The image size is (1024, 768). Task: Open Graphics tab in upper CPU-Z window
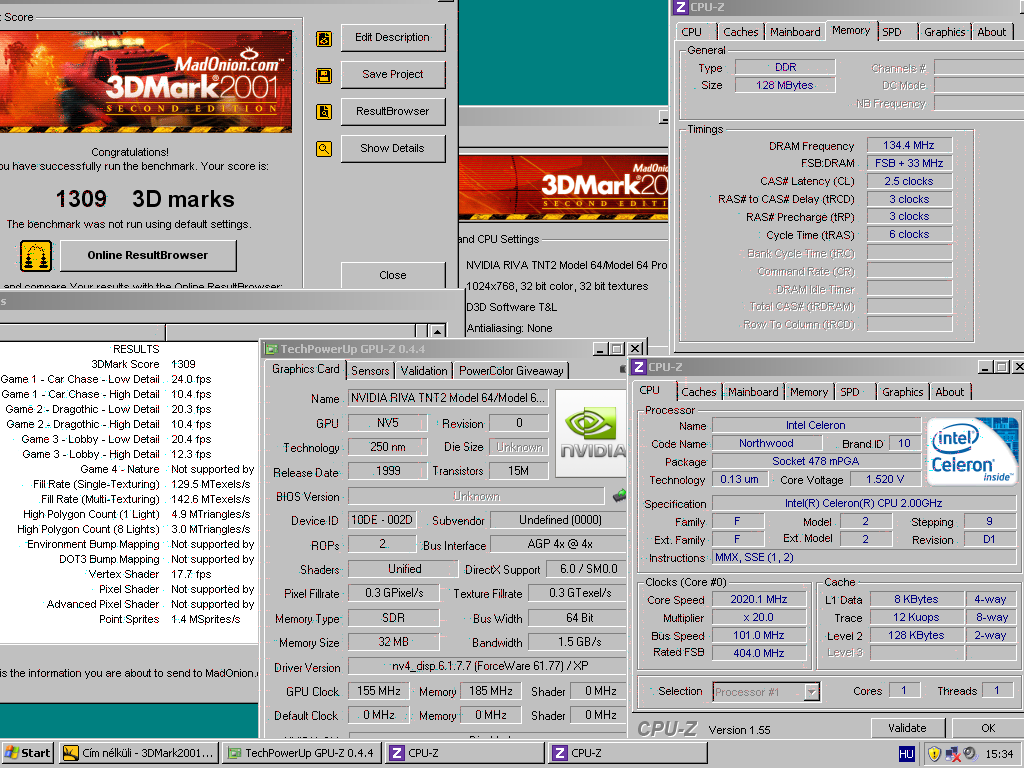(944, 32)
